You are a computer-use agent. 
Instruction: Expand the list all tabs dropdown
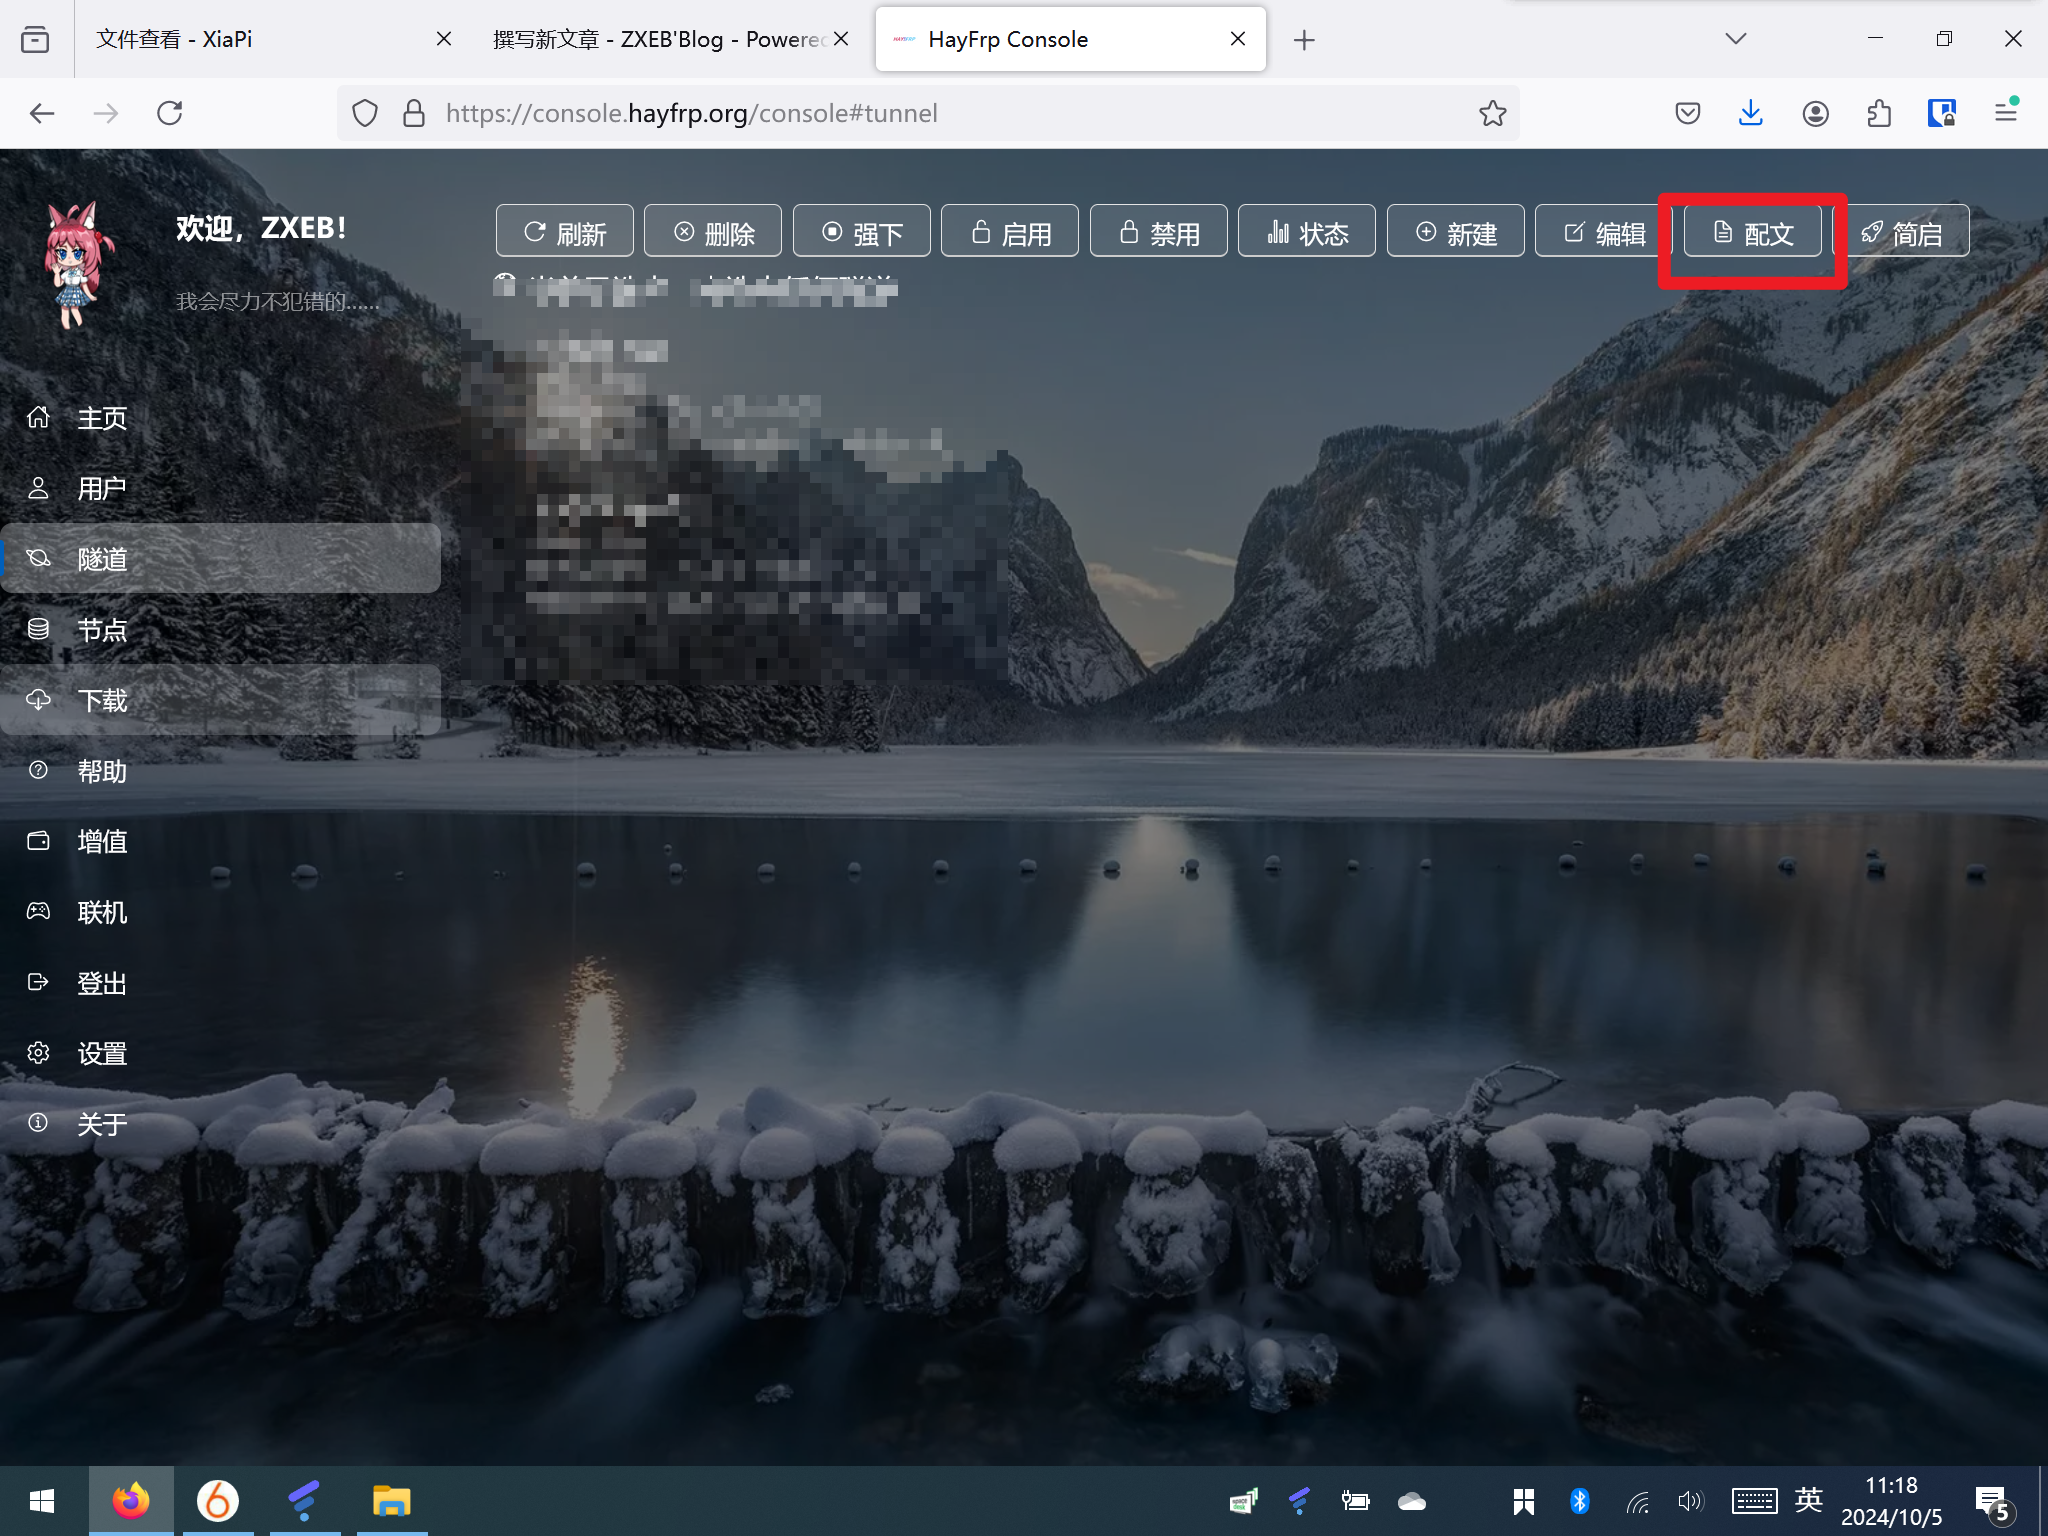coord(1736,39)
